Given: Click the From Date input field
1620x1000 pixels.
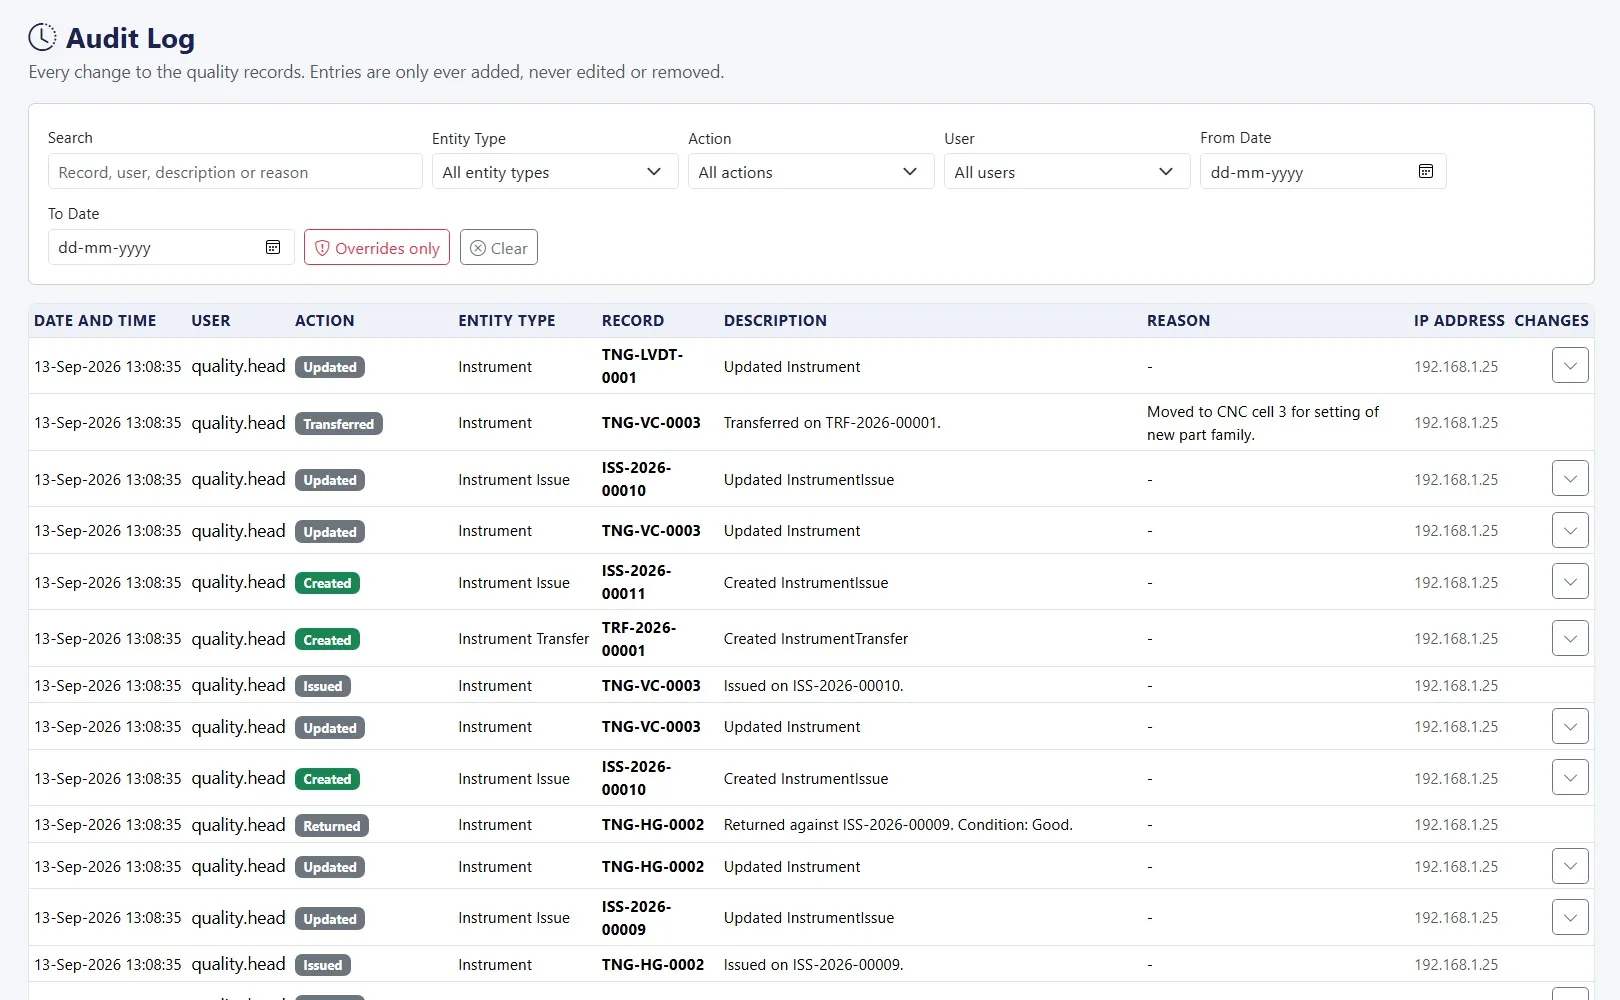Looking at the screenshot, I should click(x=1323, y=172).
